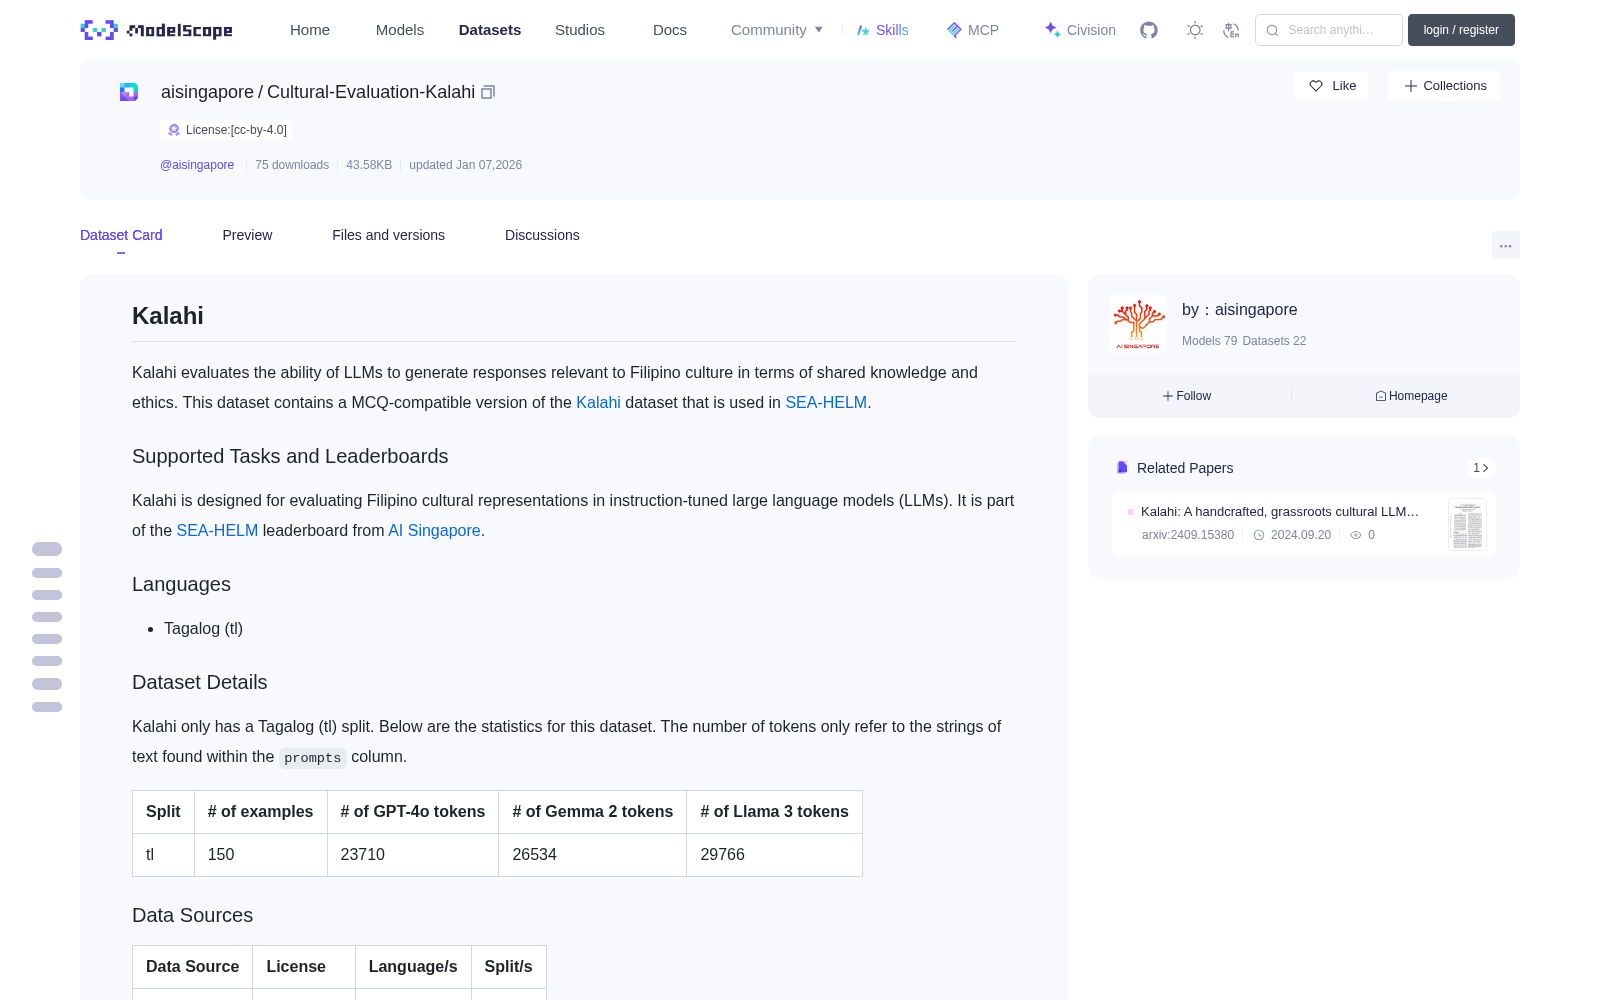This screenshot has width=1600, height=1000.
Task: Click the ModelScope logo
Action: click(157, 30)
